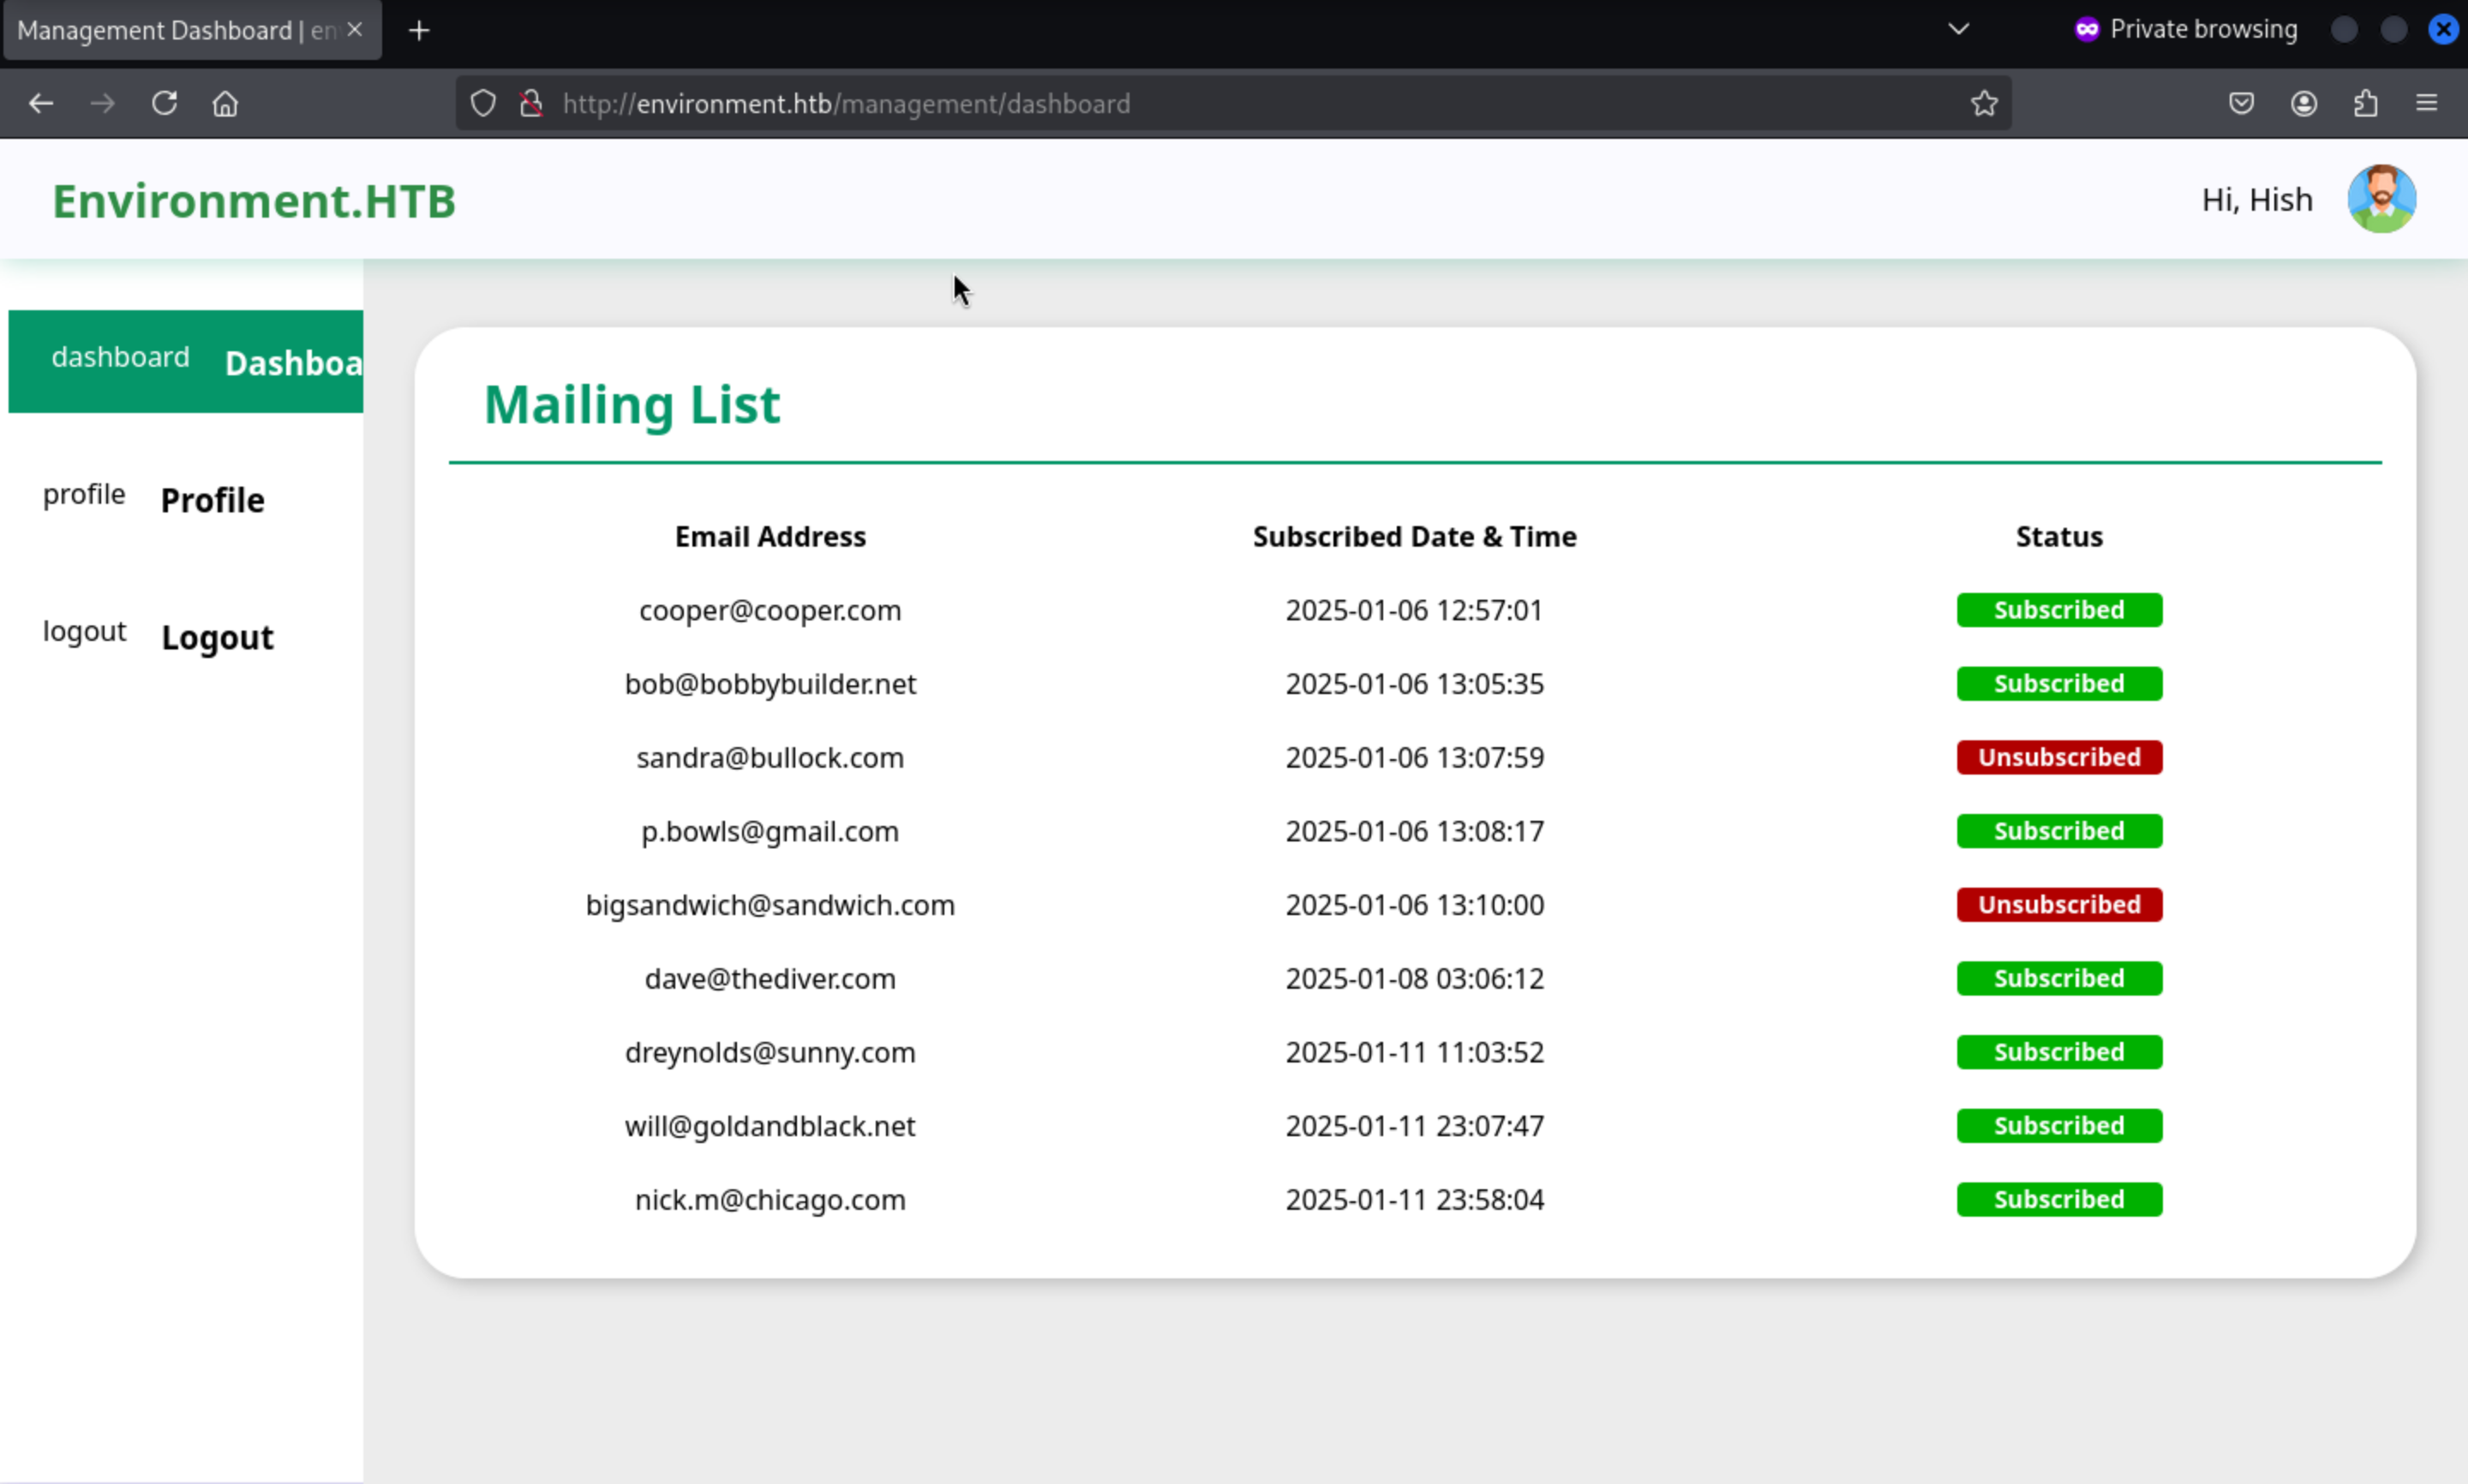Click the Hish user avatar
This screenshot has height=1484, width=2468.
2381,199
